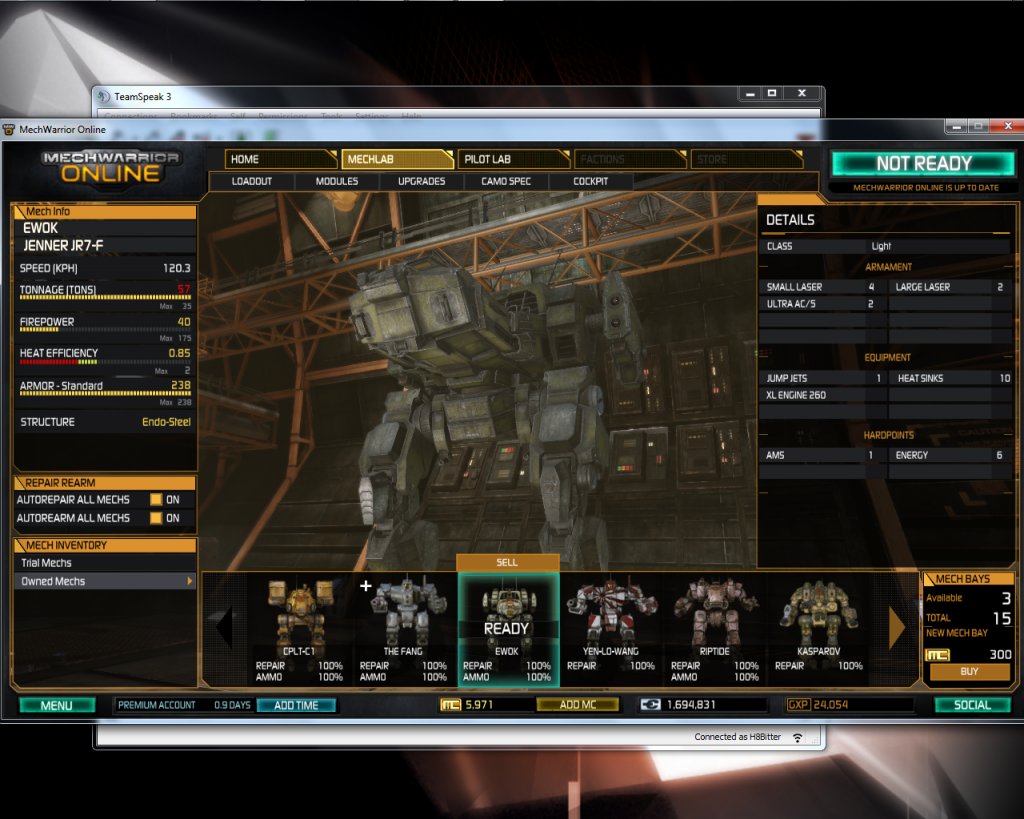Click the MECH INVENTORY panel header
The height and width of the screenshot is (819, 1024).
pyautogui.click(x=105, y=545)
